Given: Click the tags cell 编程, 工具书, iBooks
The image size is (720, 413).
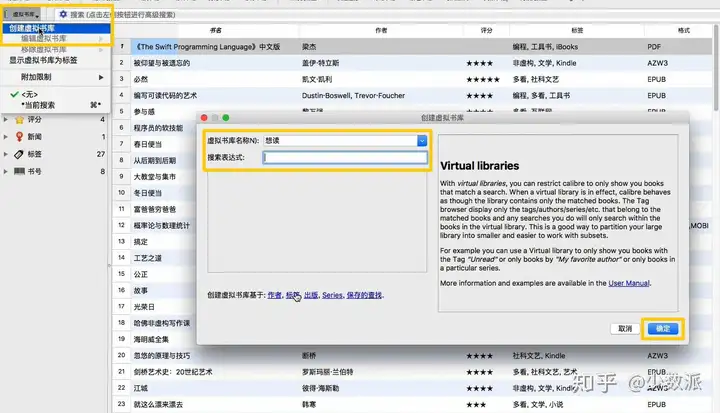Looking at the screenshot, I should pyautogui.click(x=545, y=47).
